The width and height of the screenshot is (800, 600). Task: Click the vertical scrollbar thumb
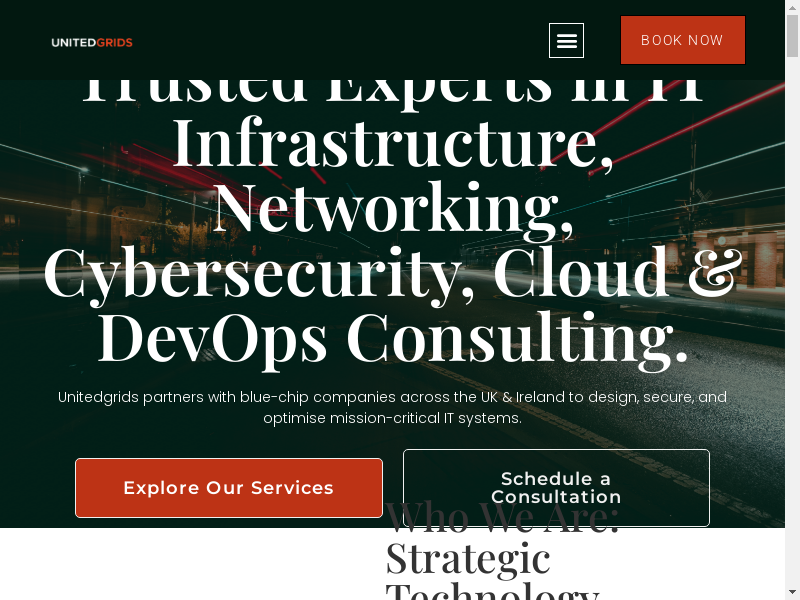pos(792,36)
